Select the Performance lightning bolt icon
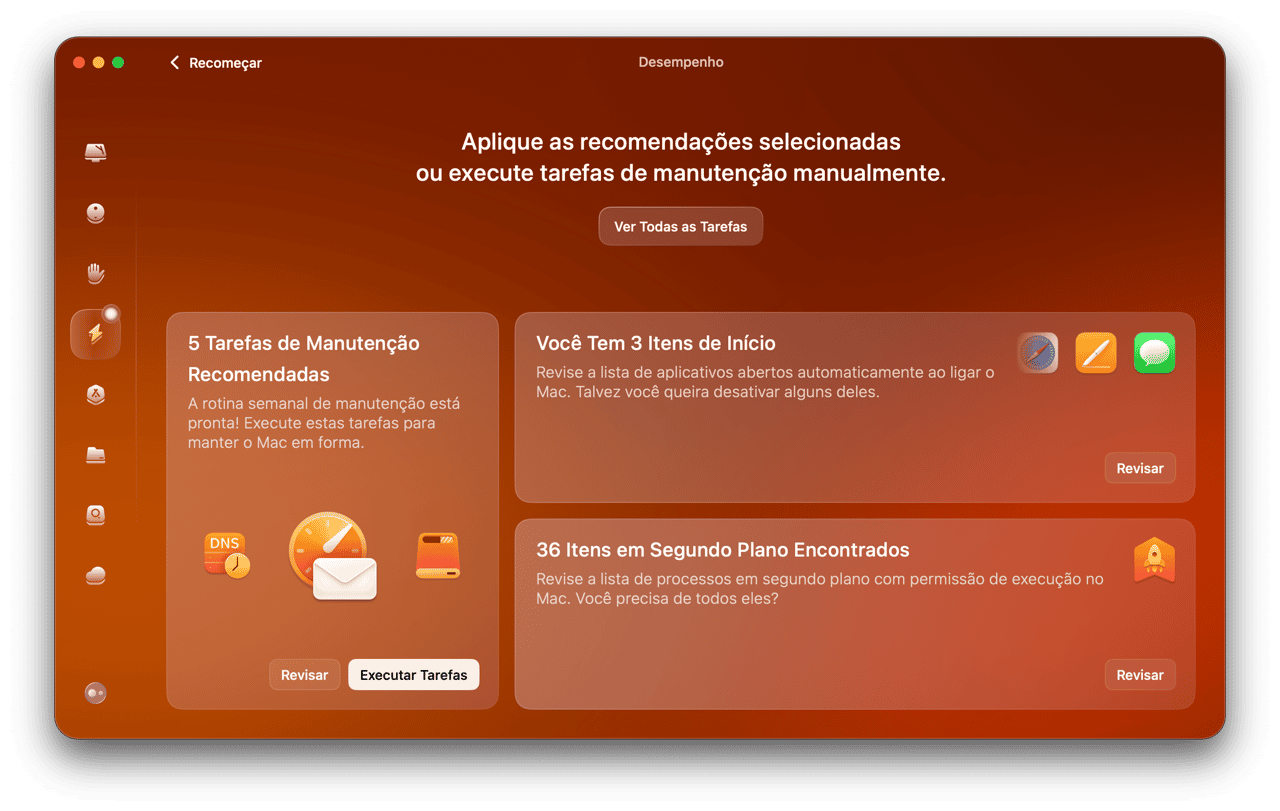 pos(96,334)
